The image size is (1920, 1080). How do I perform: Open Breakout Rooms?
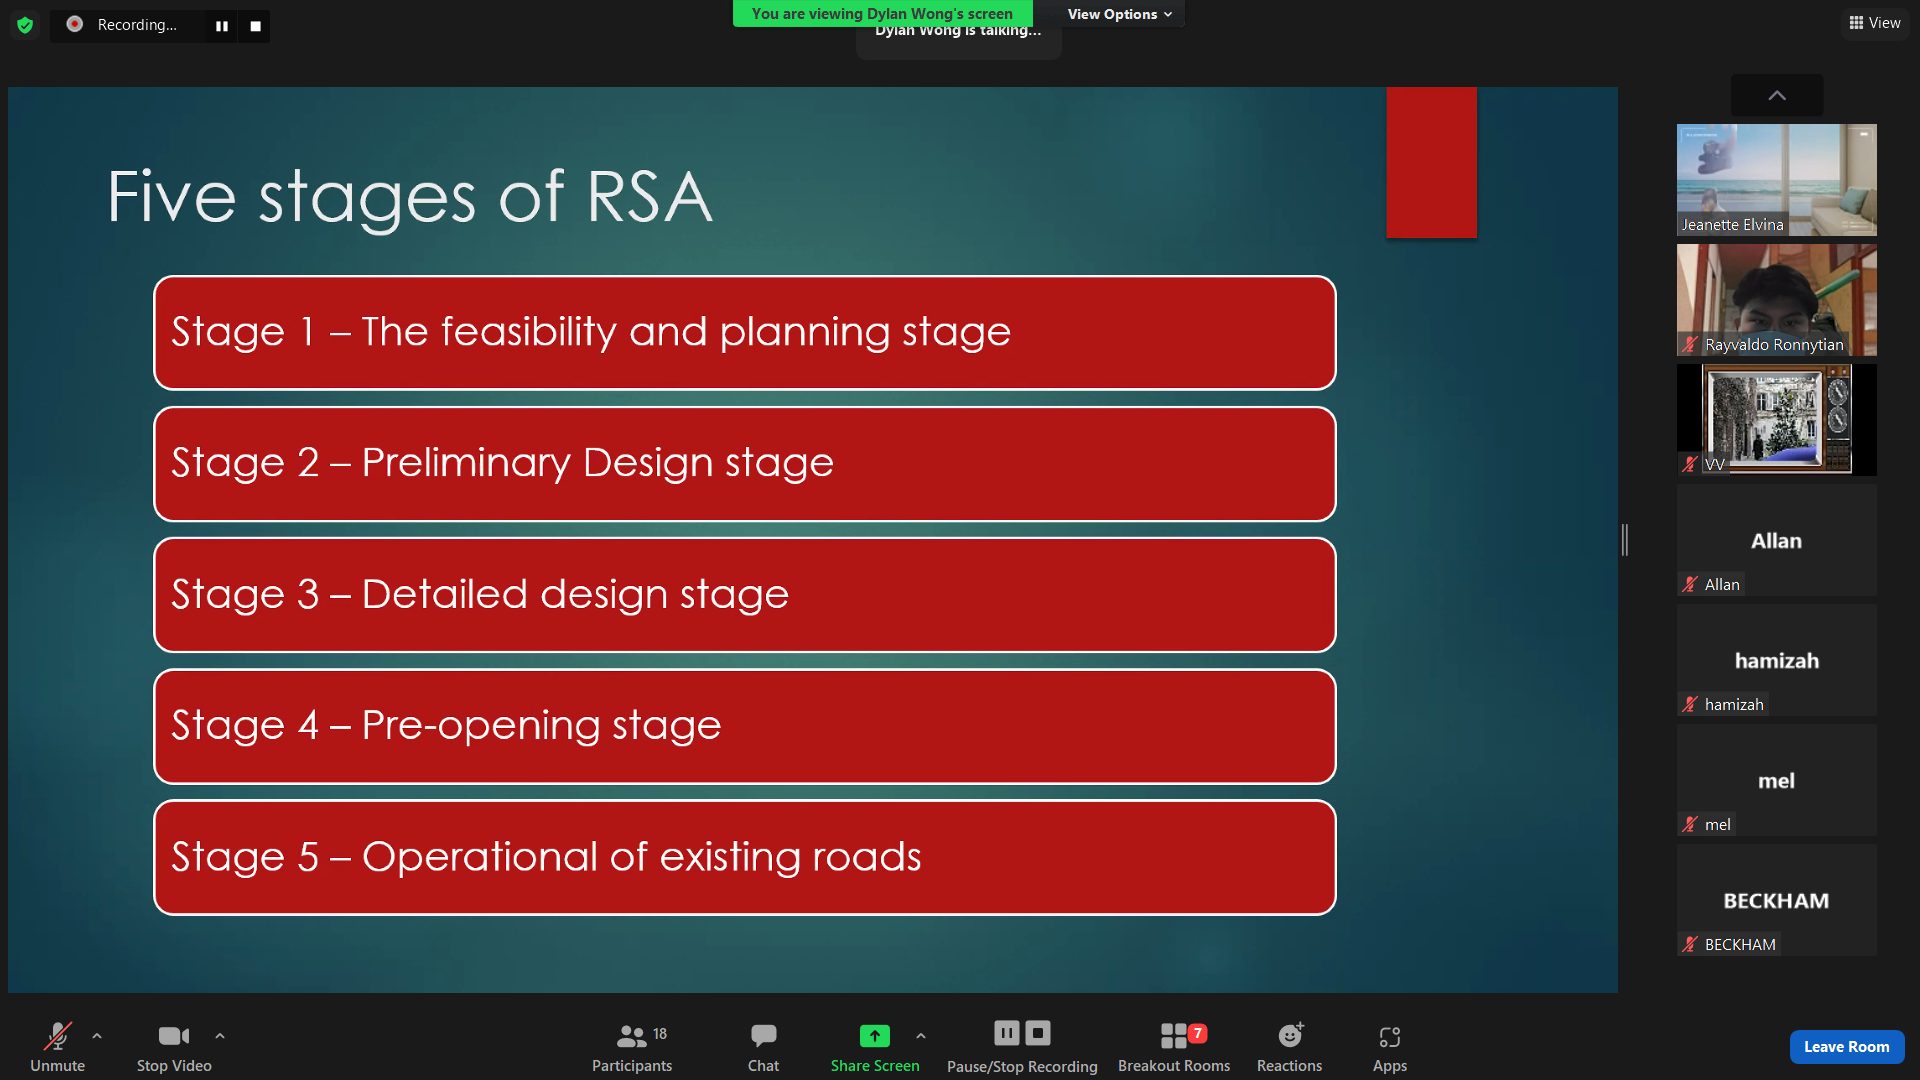pos(1174,1047)
